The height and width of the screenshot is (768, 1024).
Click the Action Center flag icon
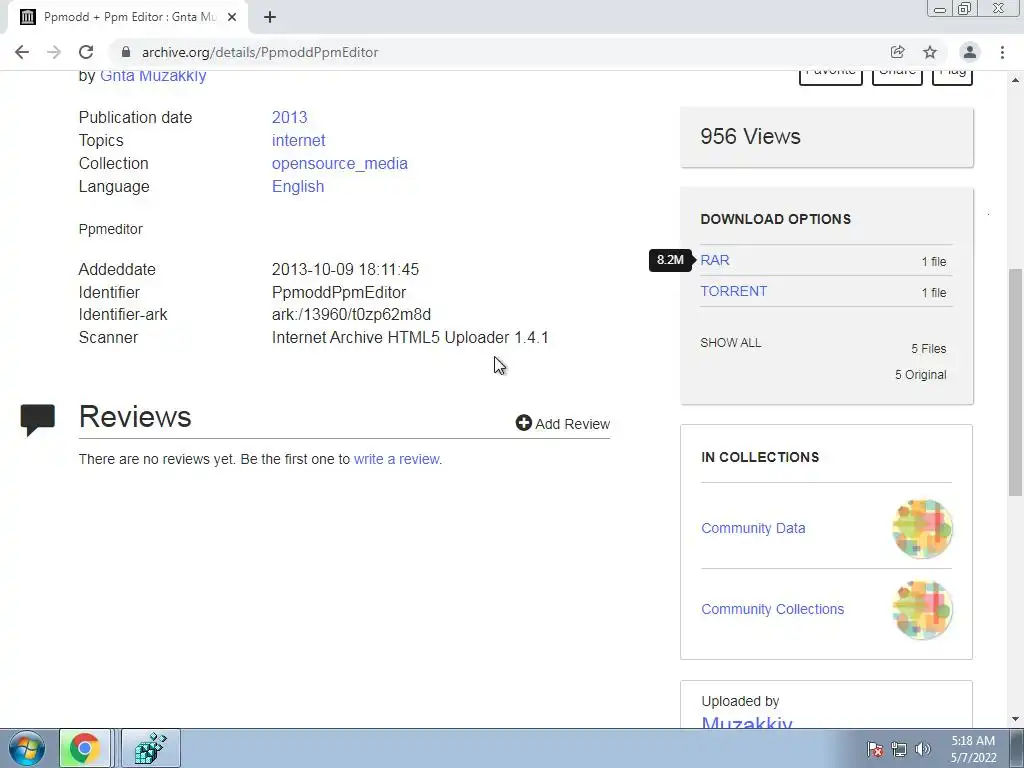[875, 749]
